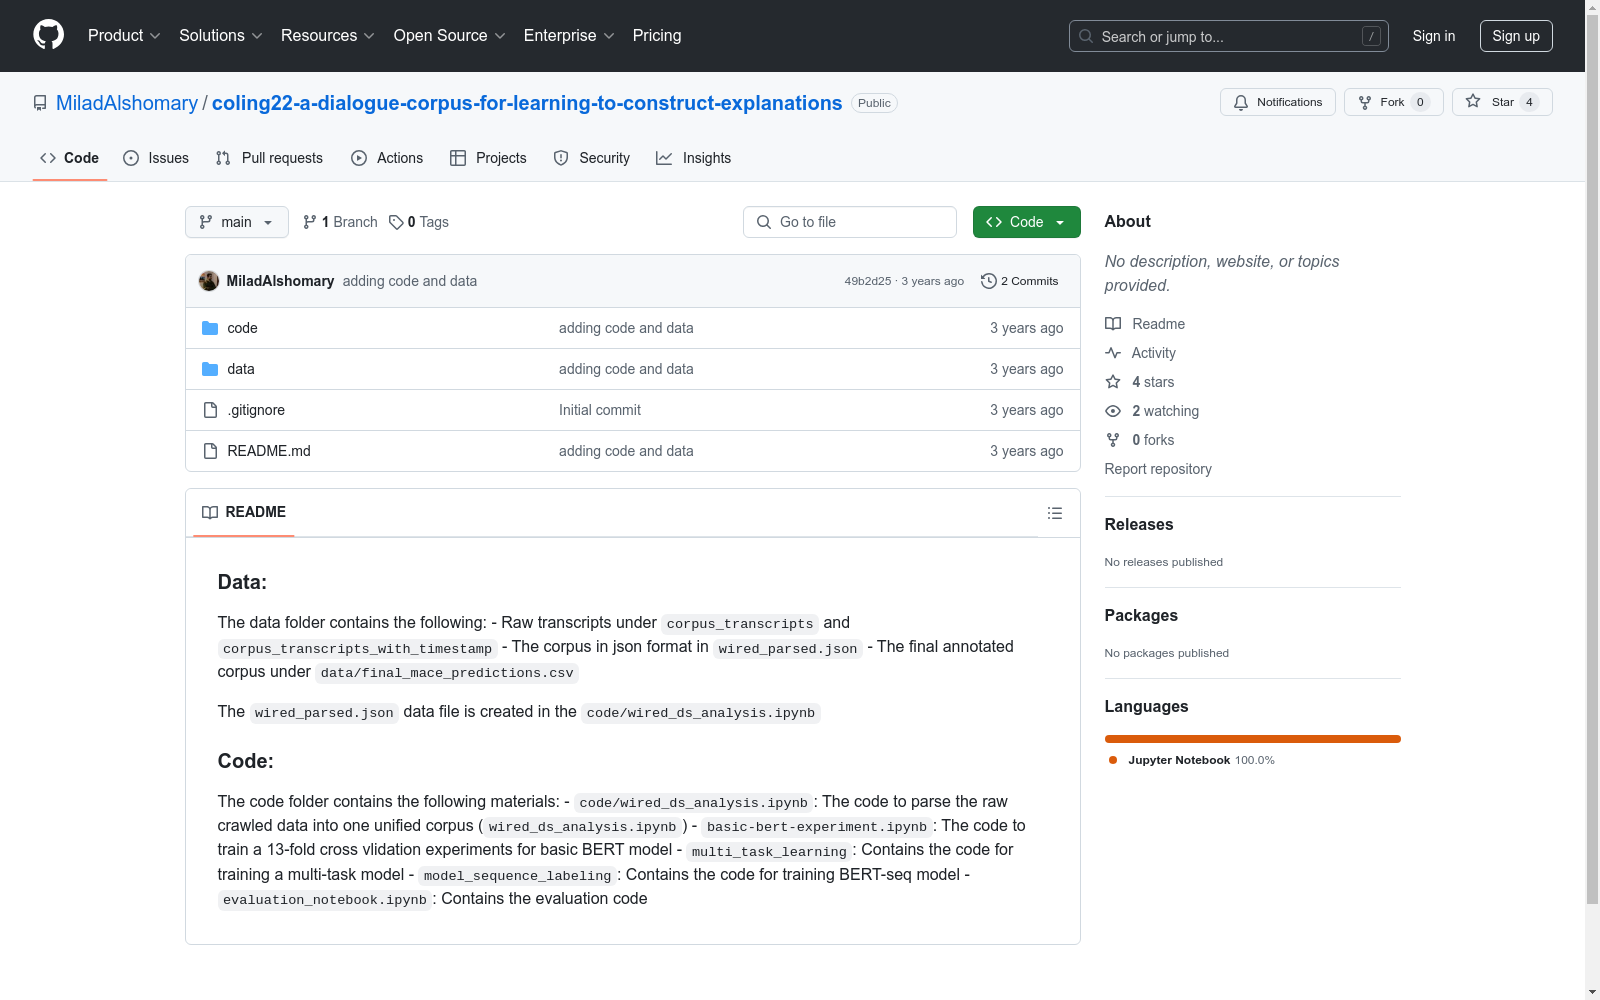Screen dimensions: 1600x1000
Task: Open the Enterprise dropdown
Action: click(x=569, y=36)
